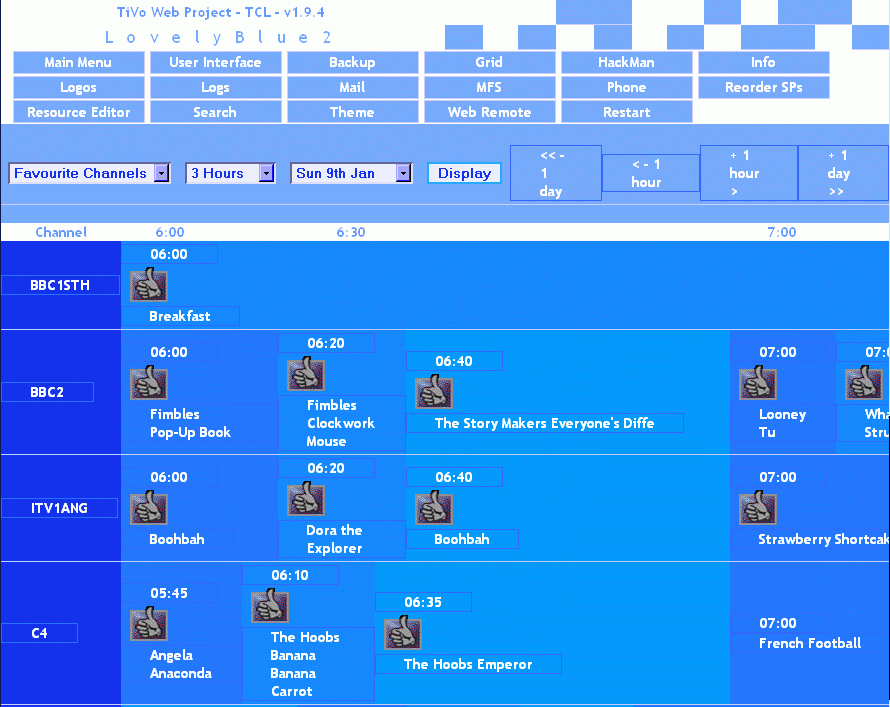
Task: Advance the guide by one day
Action: [843, 173]
